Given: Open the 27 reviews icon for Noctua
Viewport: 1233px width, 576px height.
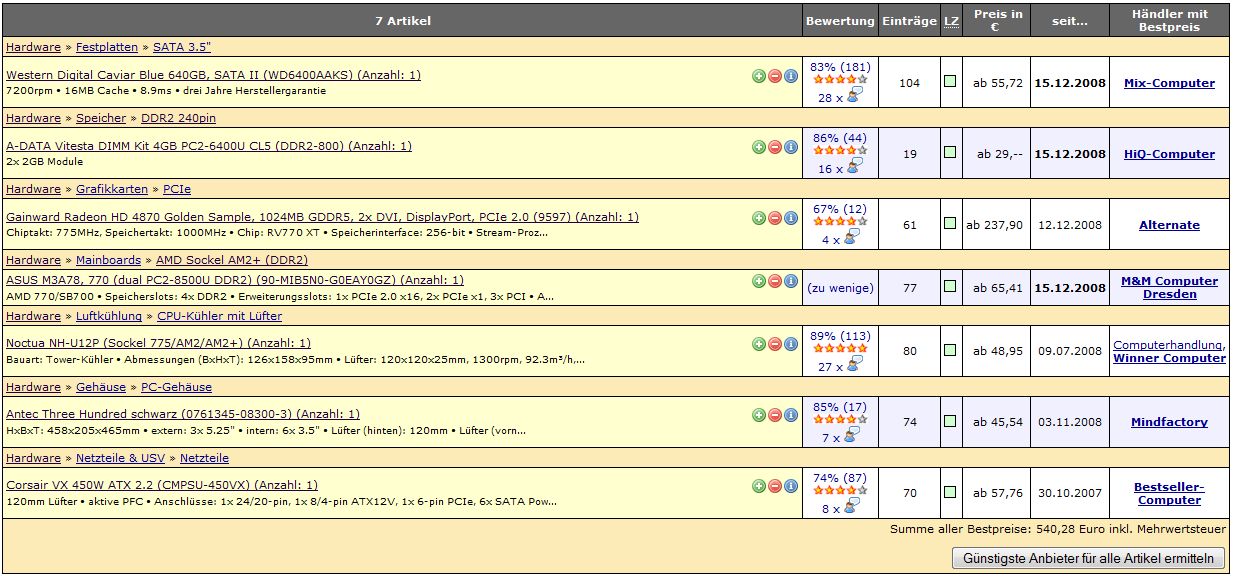Looking at the screenshot, I should [853, 365].
